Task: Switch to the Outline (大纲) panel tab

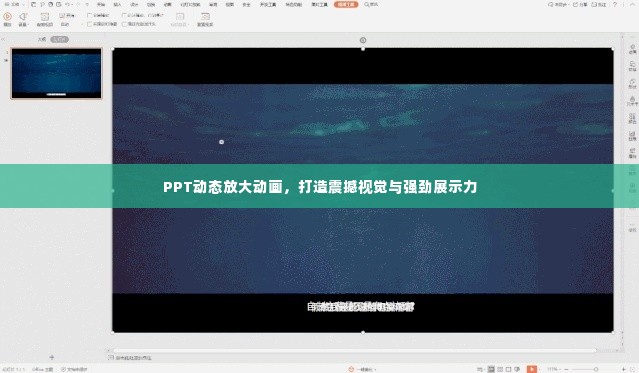Action: tap(42, 39)
